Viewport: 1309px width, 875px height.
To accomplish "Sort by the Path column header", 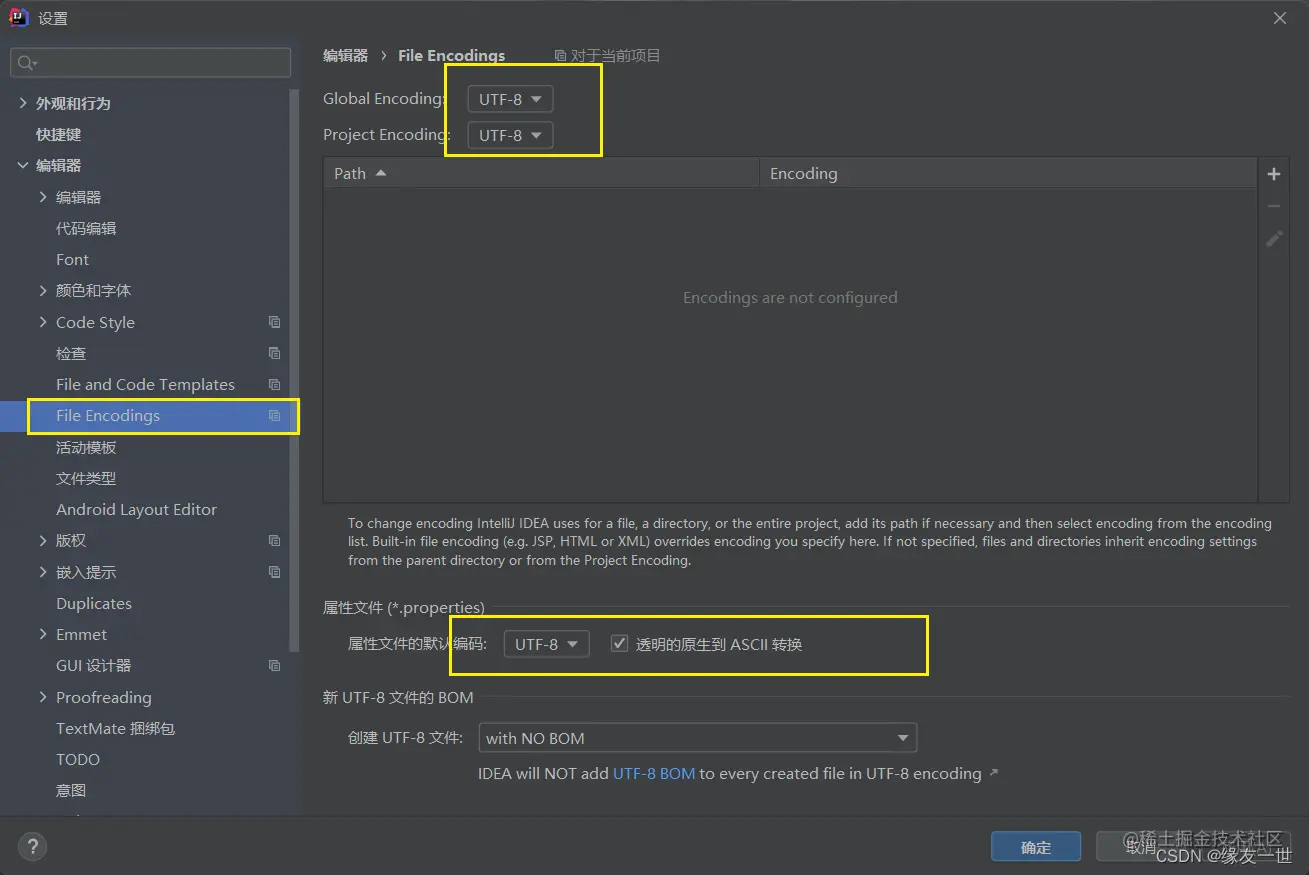I will pos(541,173).
